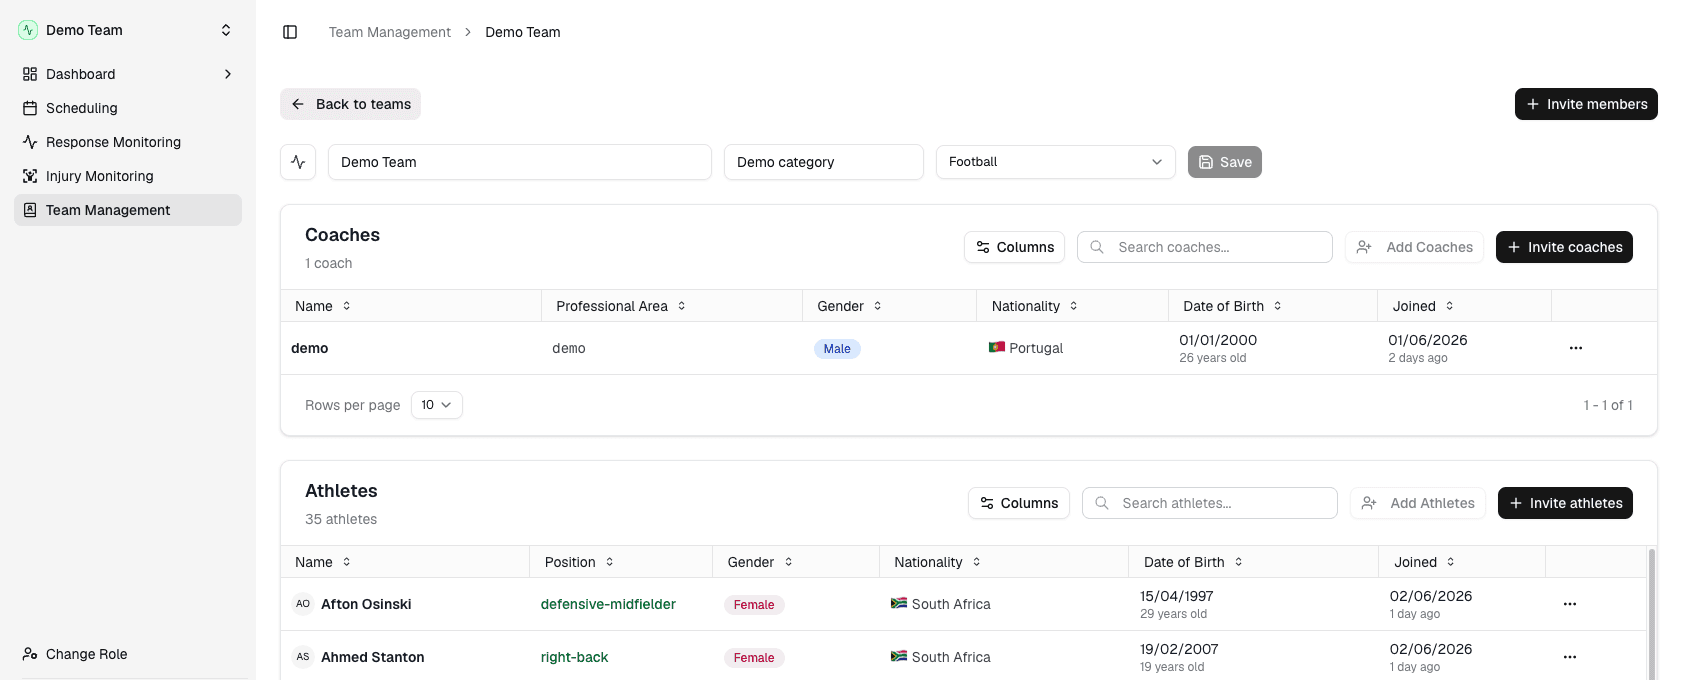
Task: Sort coaches by Professional Area
Action: [x=621, y=306]
